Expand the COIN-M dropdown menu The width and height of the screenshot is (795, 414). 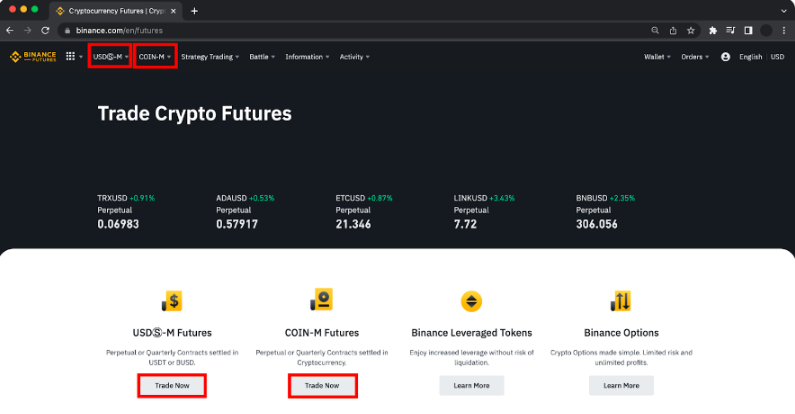155,57
